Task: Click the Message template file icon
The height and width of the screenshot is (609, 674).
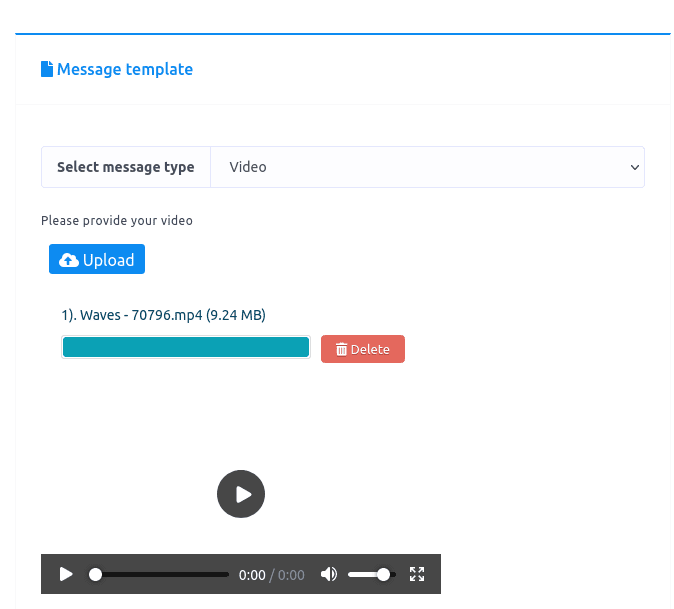Action: point(47,69)
